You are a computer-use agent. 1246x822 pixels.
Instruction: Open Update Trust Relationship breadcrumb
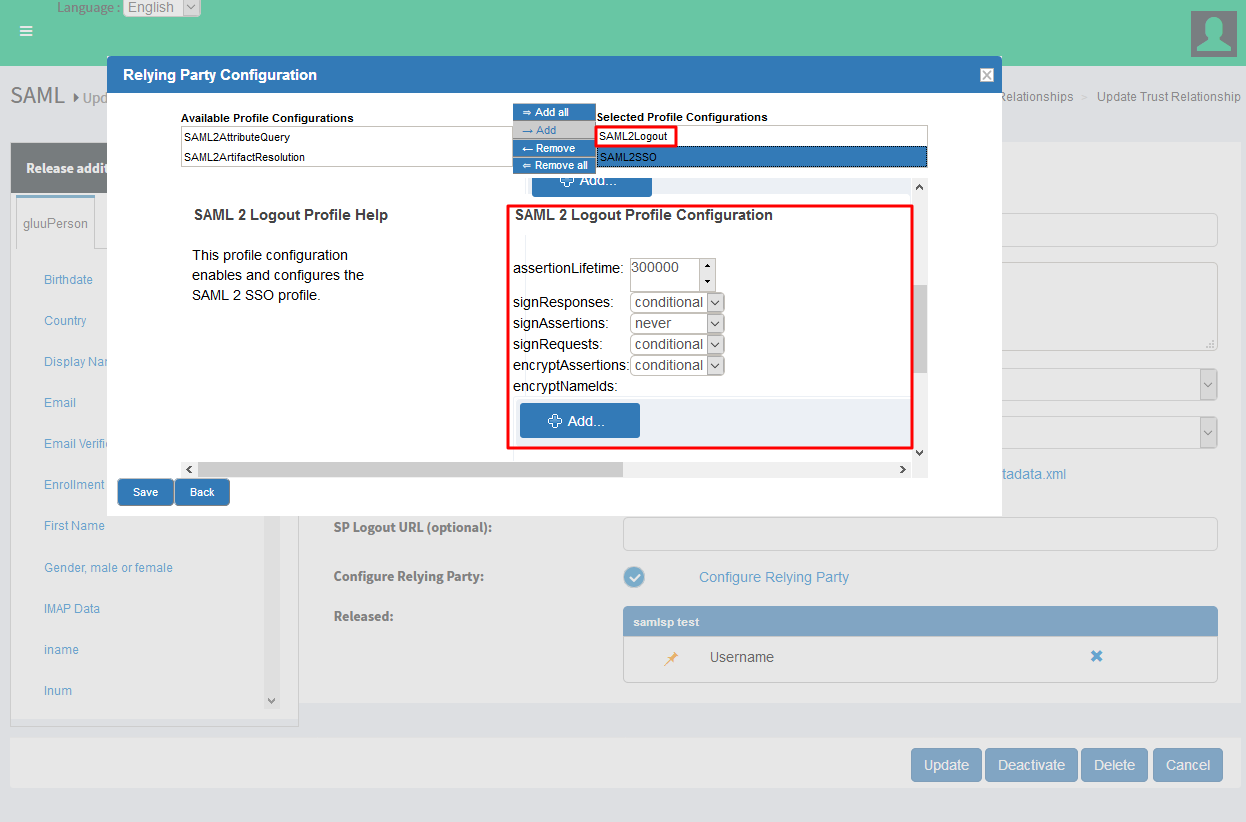pos(1168,97)
